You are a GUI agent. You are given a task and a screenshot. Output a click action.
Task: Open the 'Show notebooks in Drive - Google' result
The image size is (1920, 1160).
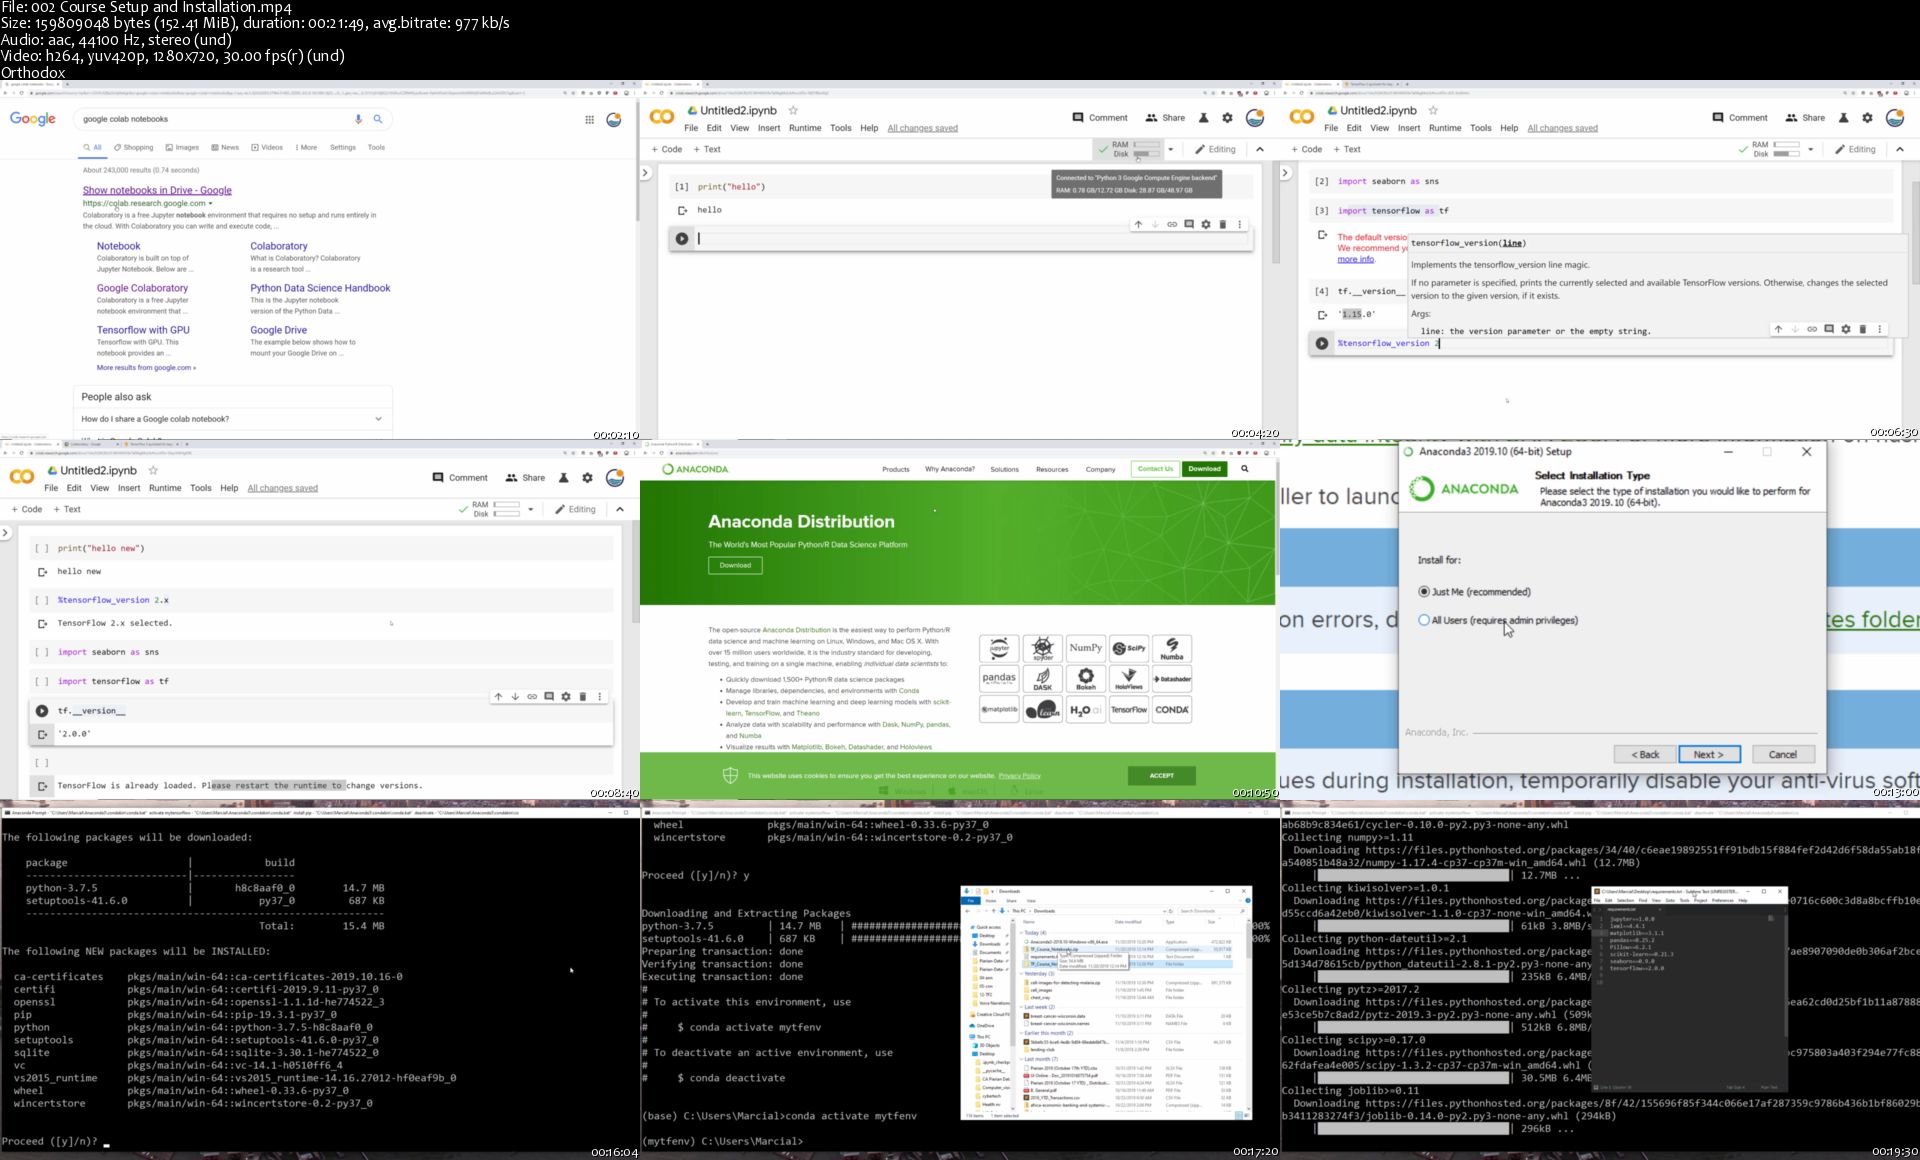pos(157,190)
